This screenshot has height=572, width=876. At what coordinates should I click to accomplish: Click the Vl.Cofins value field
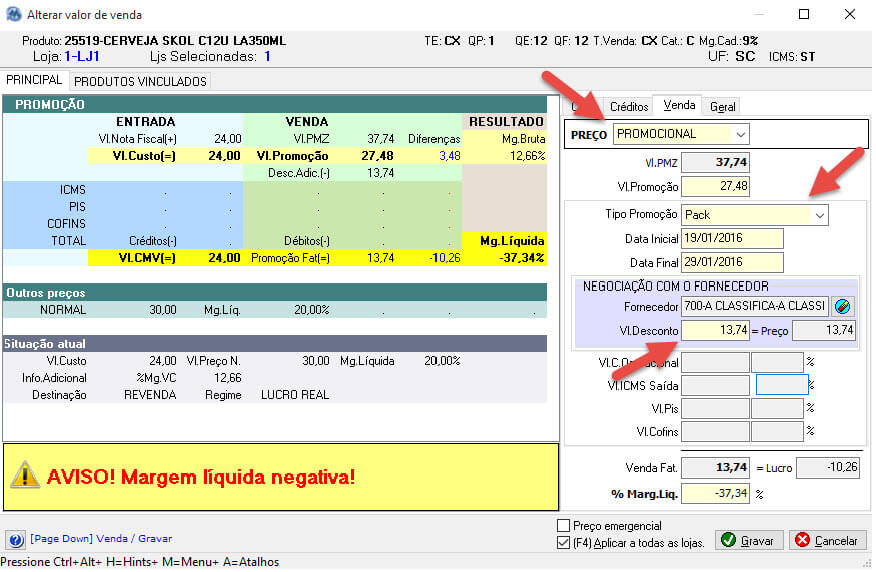(x=715, y=432)
